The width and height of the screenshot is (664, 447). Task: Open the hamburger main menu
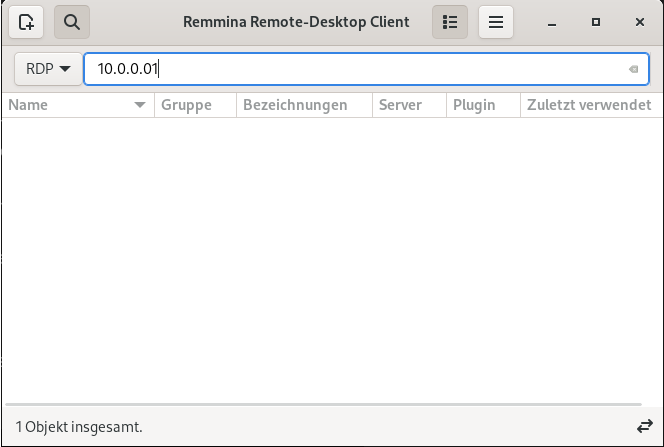[496, 22]
